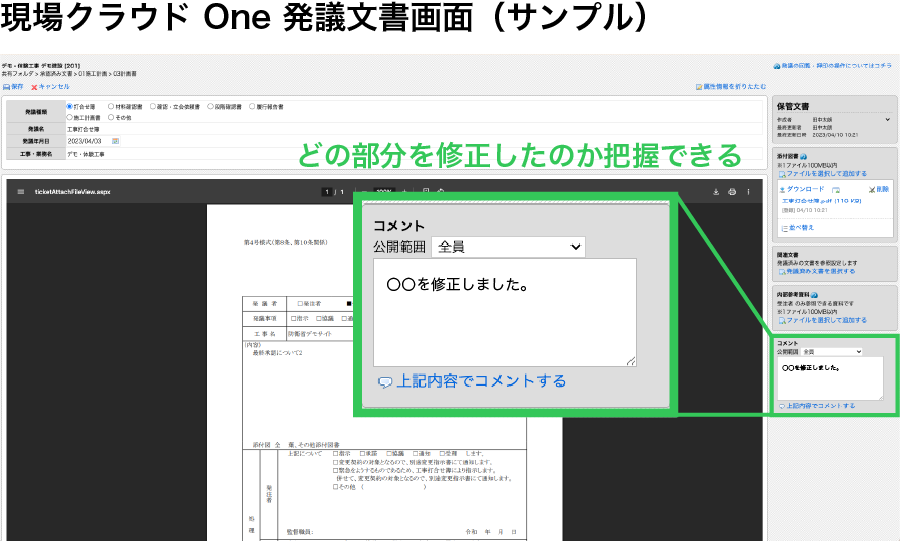Click the 保存 save link
The width and height of the screenshot is (900, 541).
pyautogui.click(x=14, y=87)
